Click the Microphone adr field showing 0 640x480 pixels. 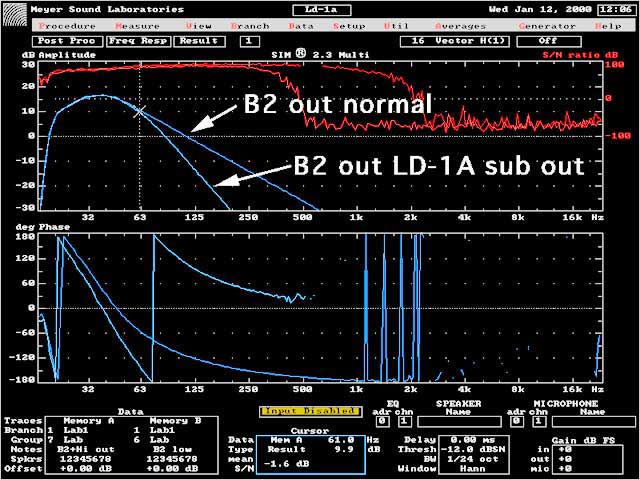click(516, 421)
